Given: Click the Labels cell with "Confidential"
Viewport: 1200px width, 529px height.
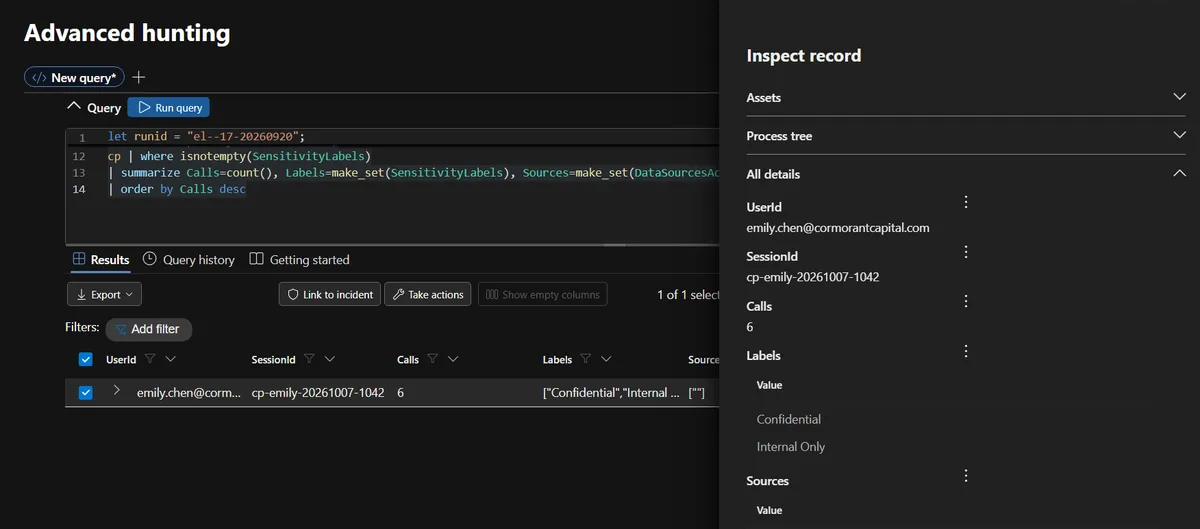Looking at the screenshot, I should pyautogui.click(x=611, y=393).
